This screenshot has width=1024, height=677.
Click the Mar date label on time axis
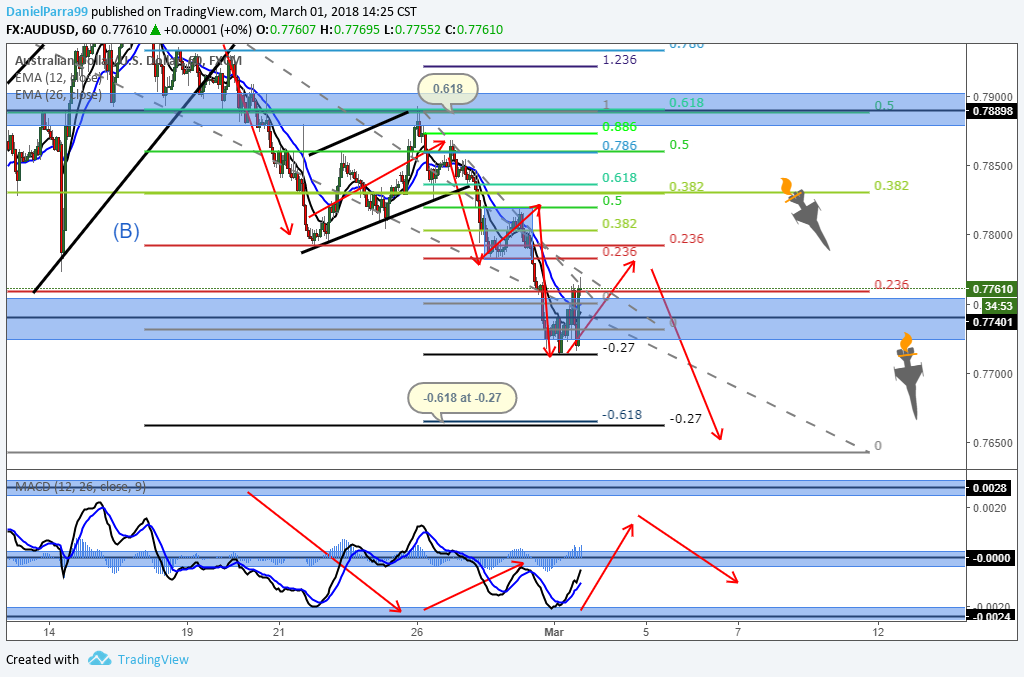(554, 632)
